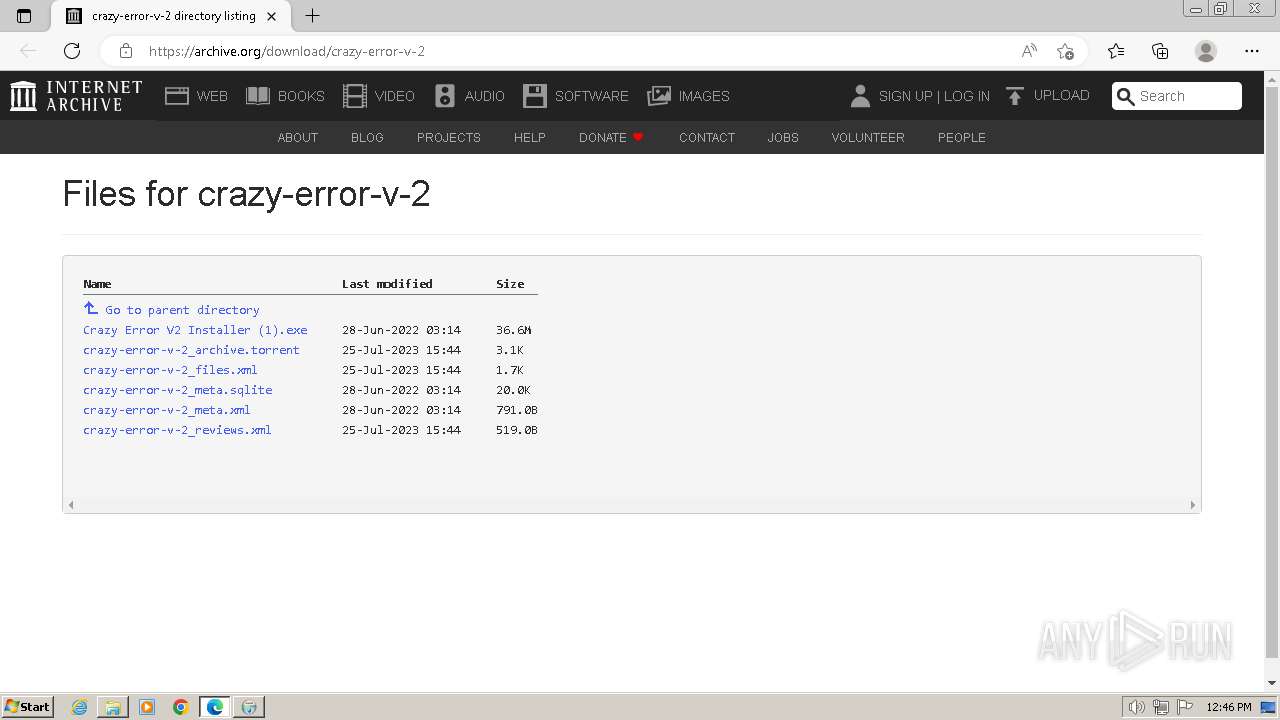Open a new browser tab
1280x720 pixels.
tap(312, 16)
